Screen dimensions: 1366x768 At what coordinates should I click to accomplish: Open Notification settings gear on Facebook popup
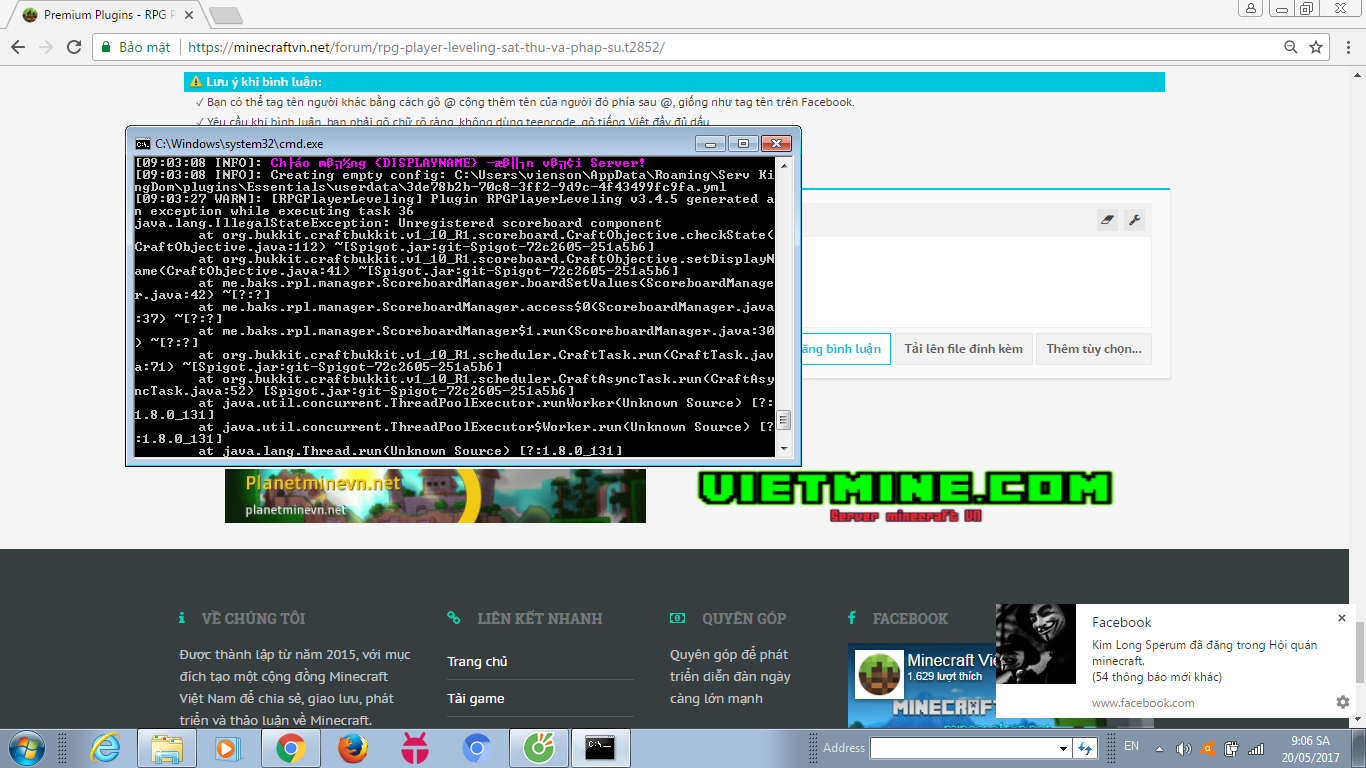pos(1343,702)
